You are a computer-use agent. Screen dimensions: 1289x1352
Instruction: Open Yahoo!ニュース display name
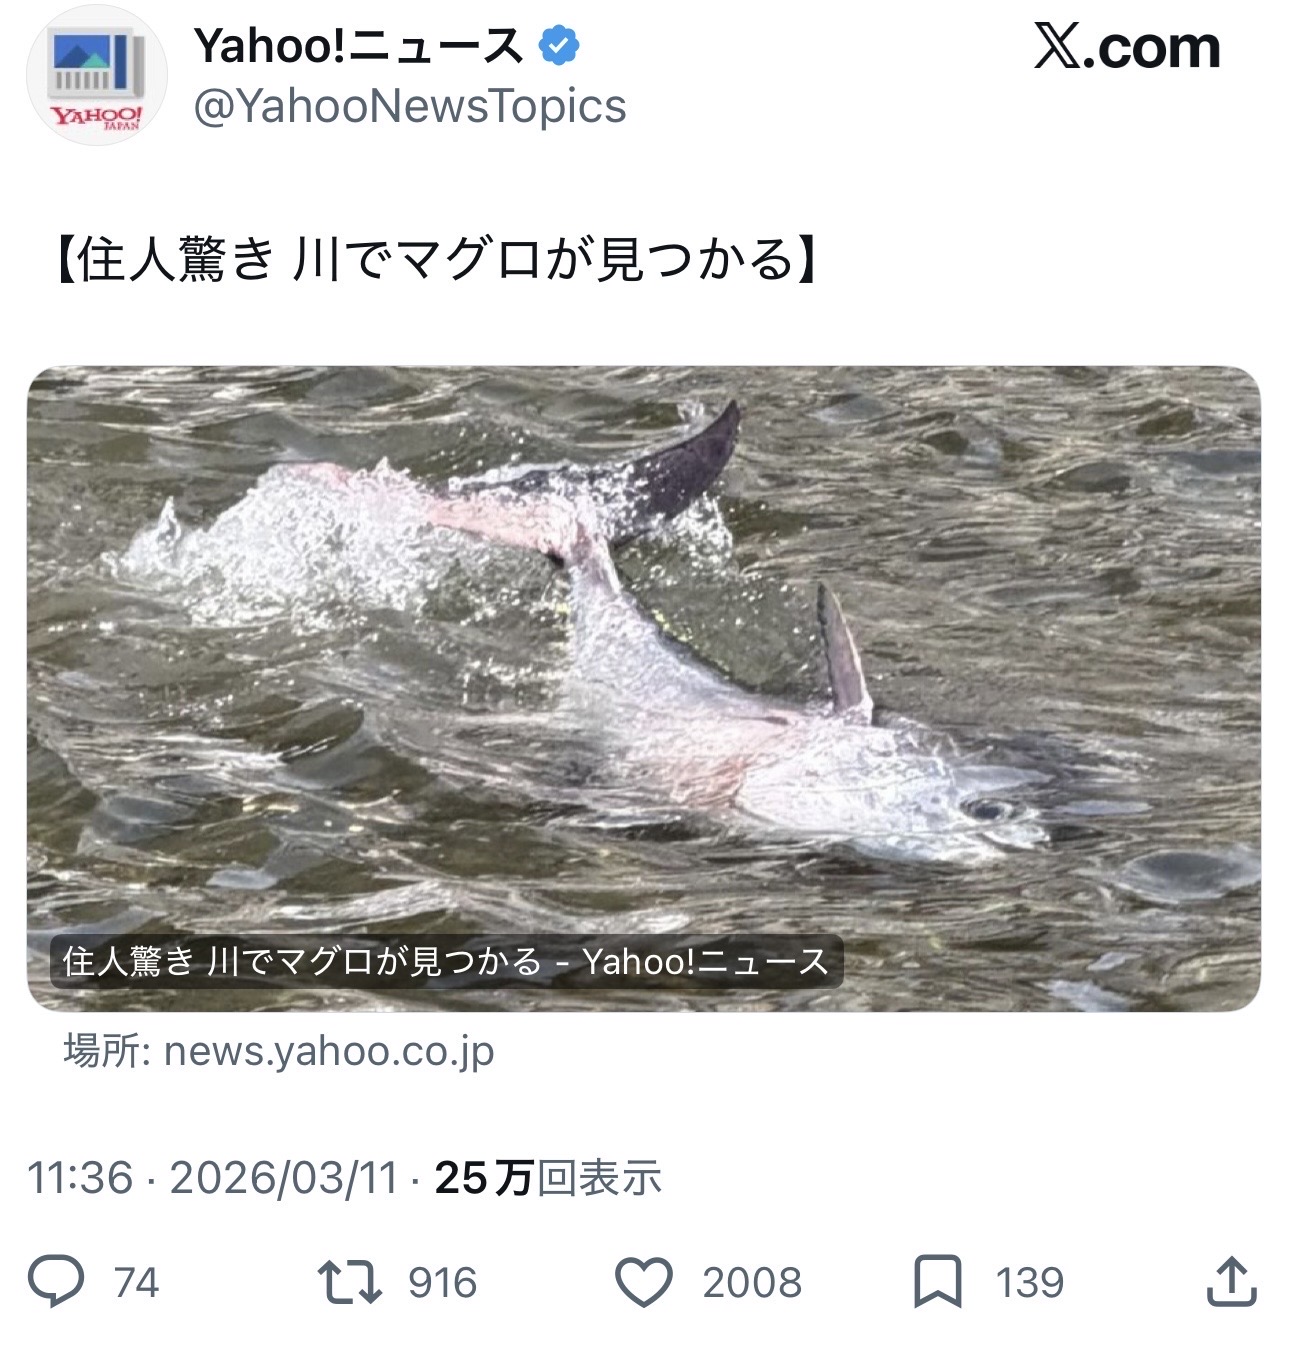tap(359, 46)
